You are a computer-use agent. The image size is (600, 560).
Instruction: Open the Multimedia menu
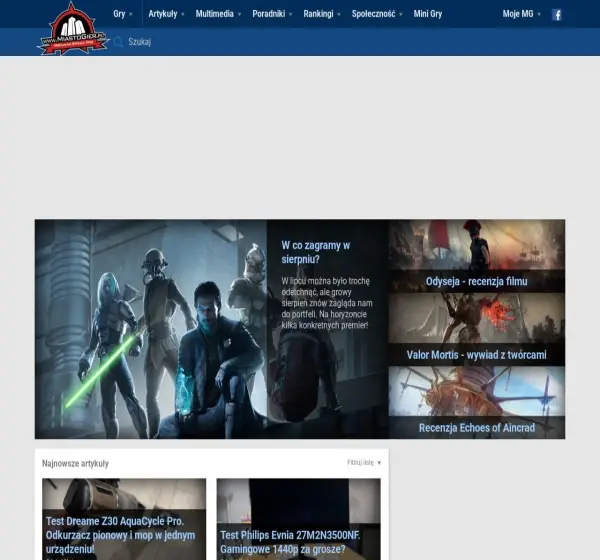(214, 14)
